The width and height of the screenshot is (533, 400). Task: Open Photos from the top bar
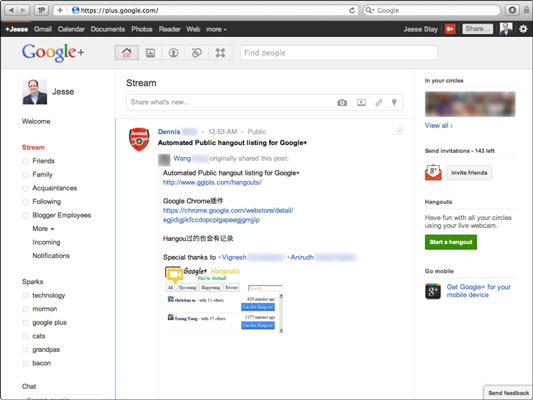[142, 29]
